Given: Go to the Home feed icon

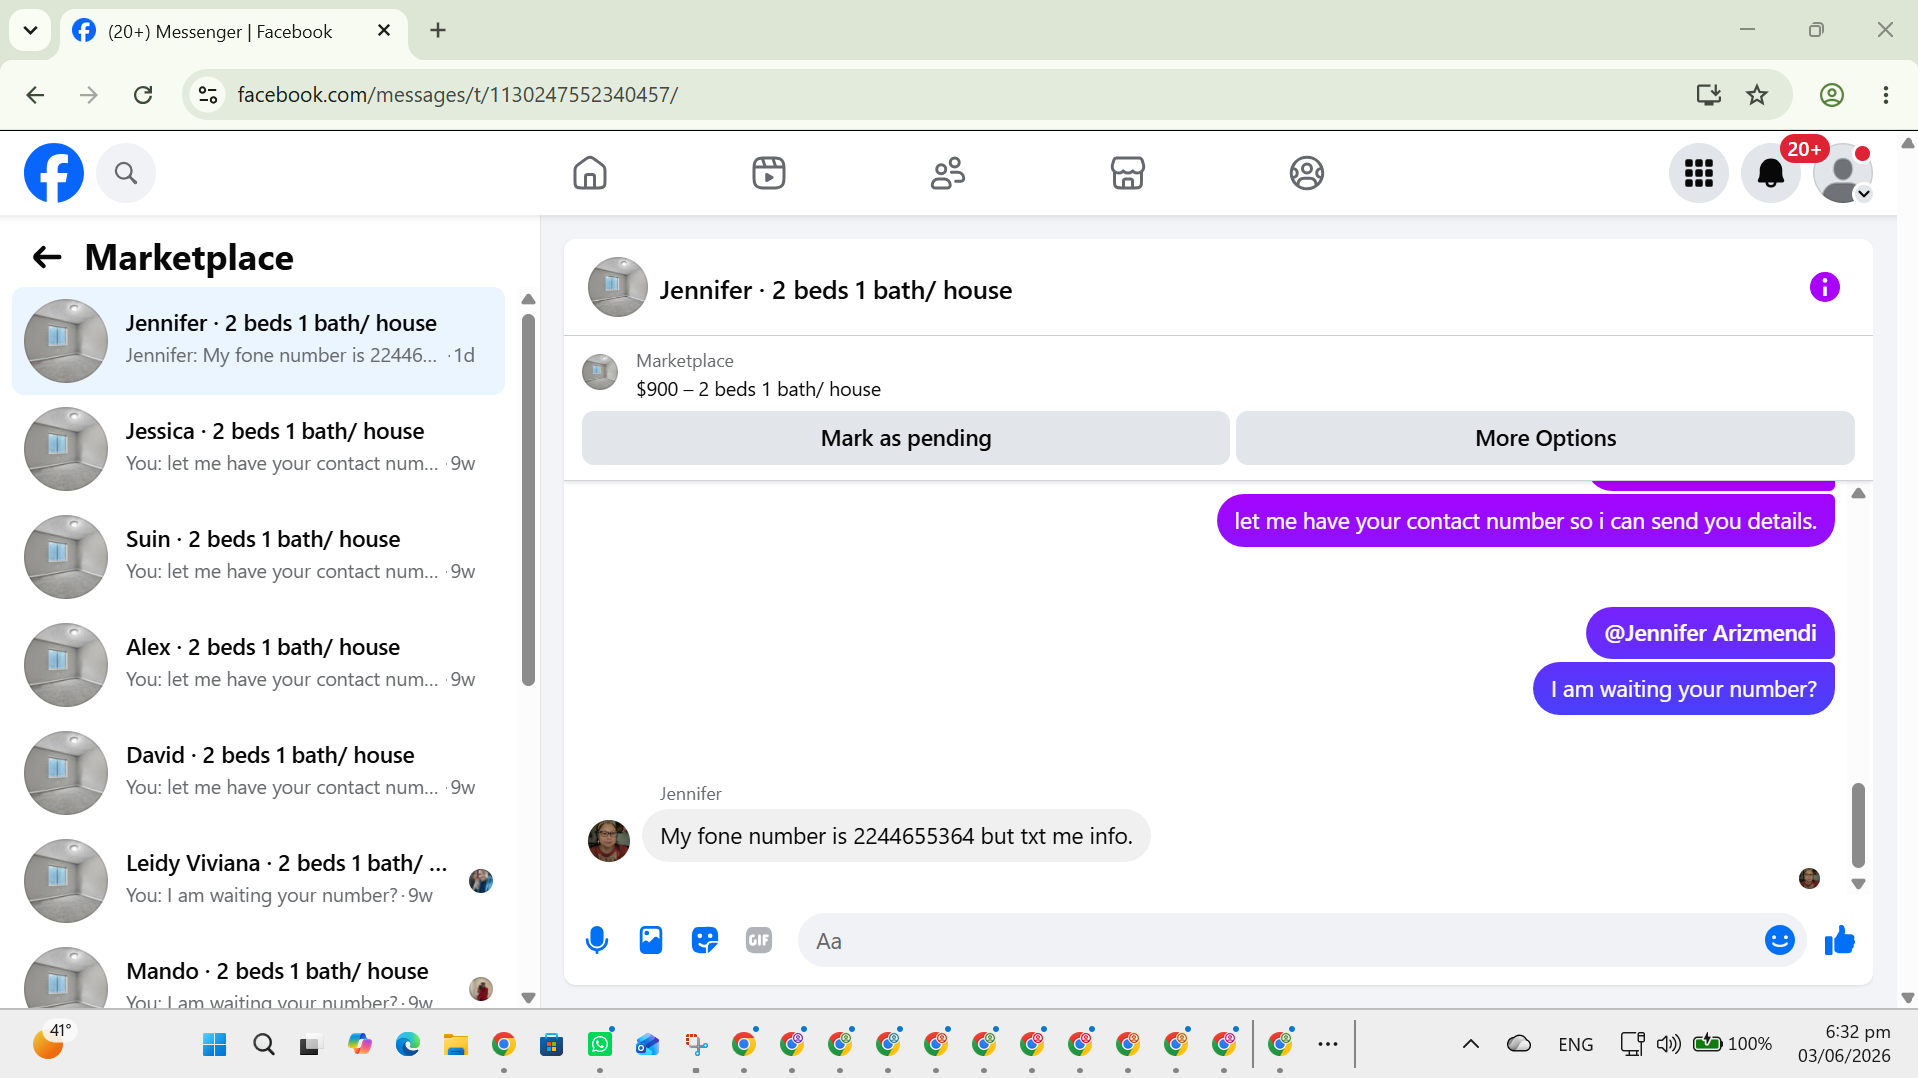Looking at the screenshot, I should point(590,173).
